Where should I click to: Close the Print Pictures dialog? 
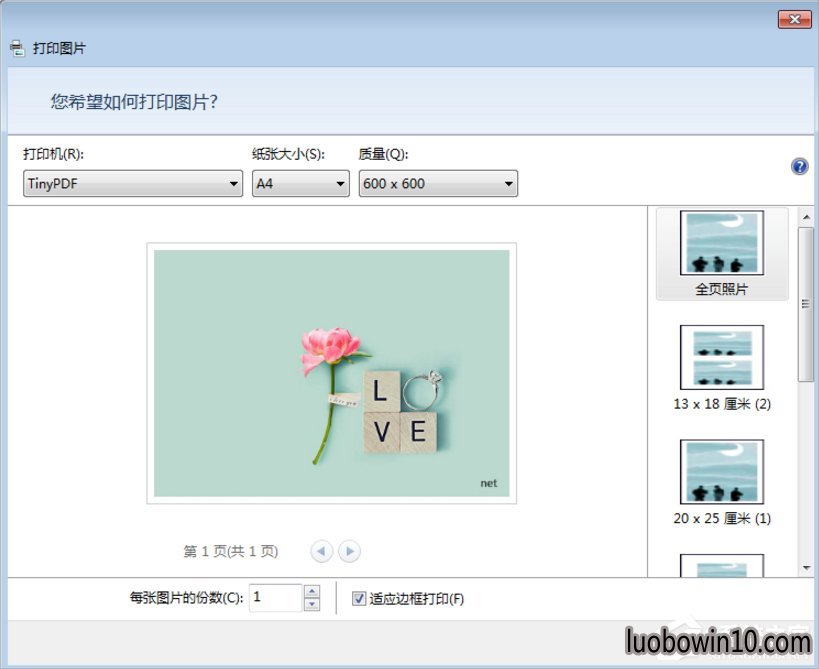794,19
